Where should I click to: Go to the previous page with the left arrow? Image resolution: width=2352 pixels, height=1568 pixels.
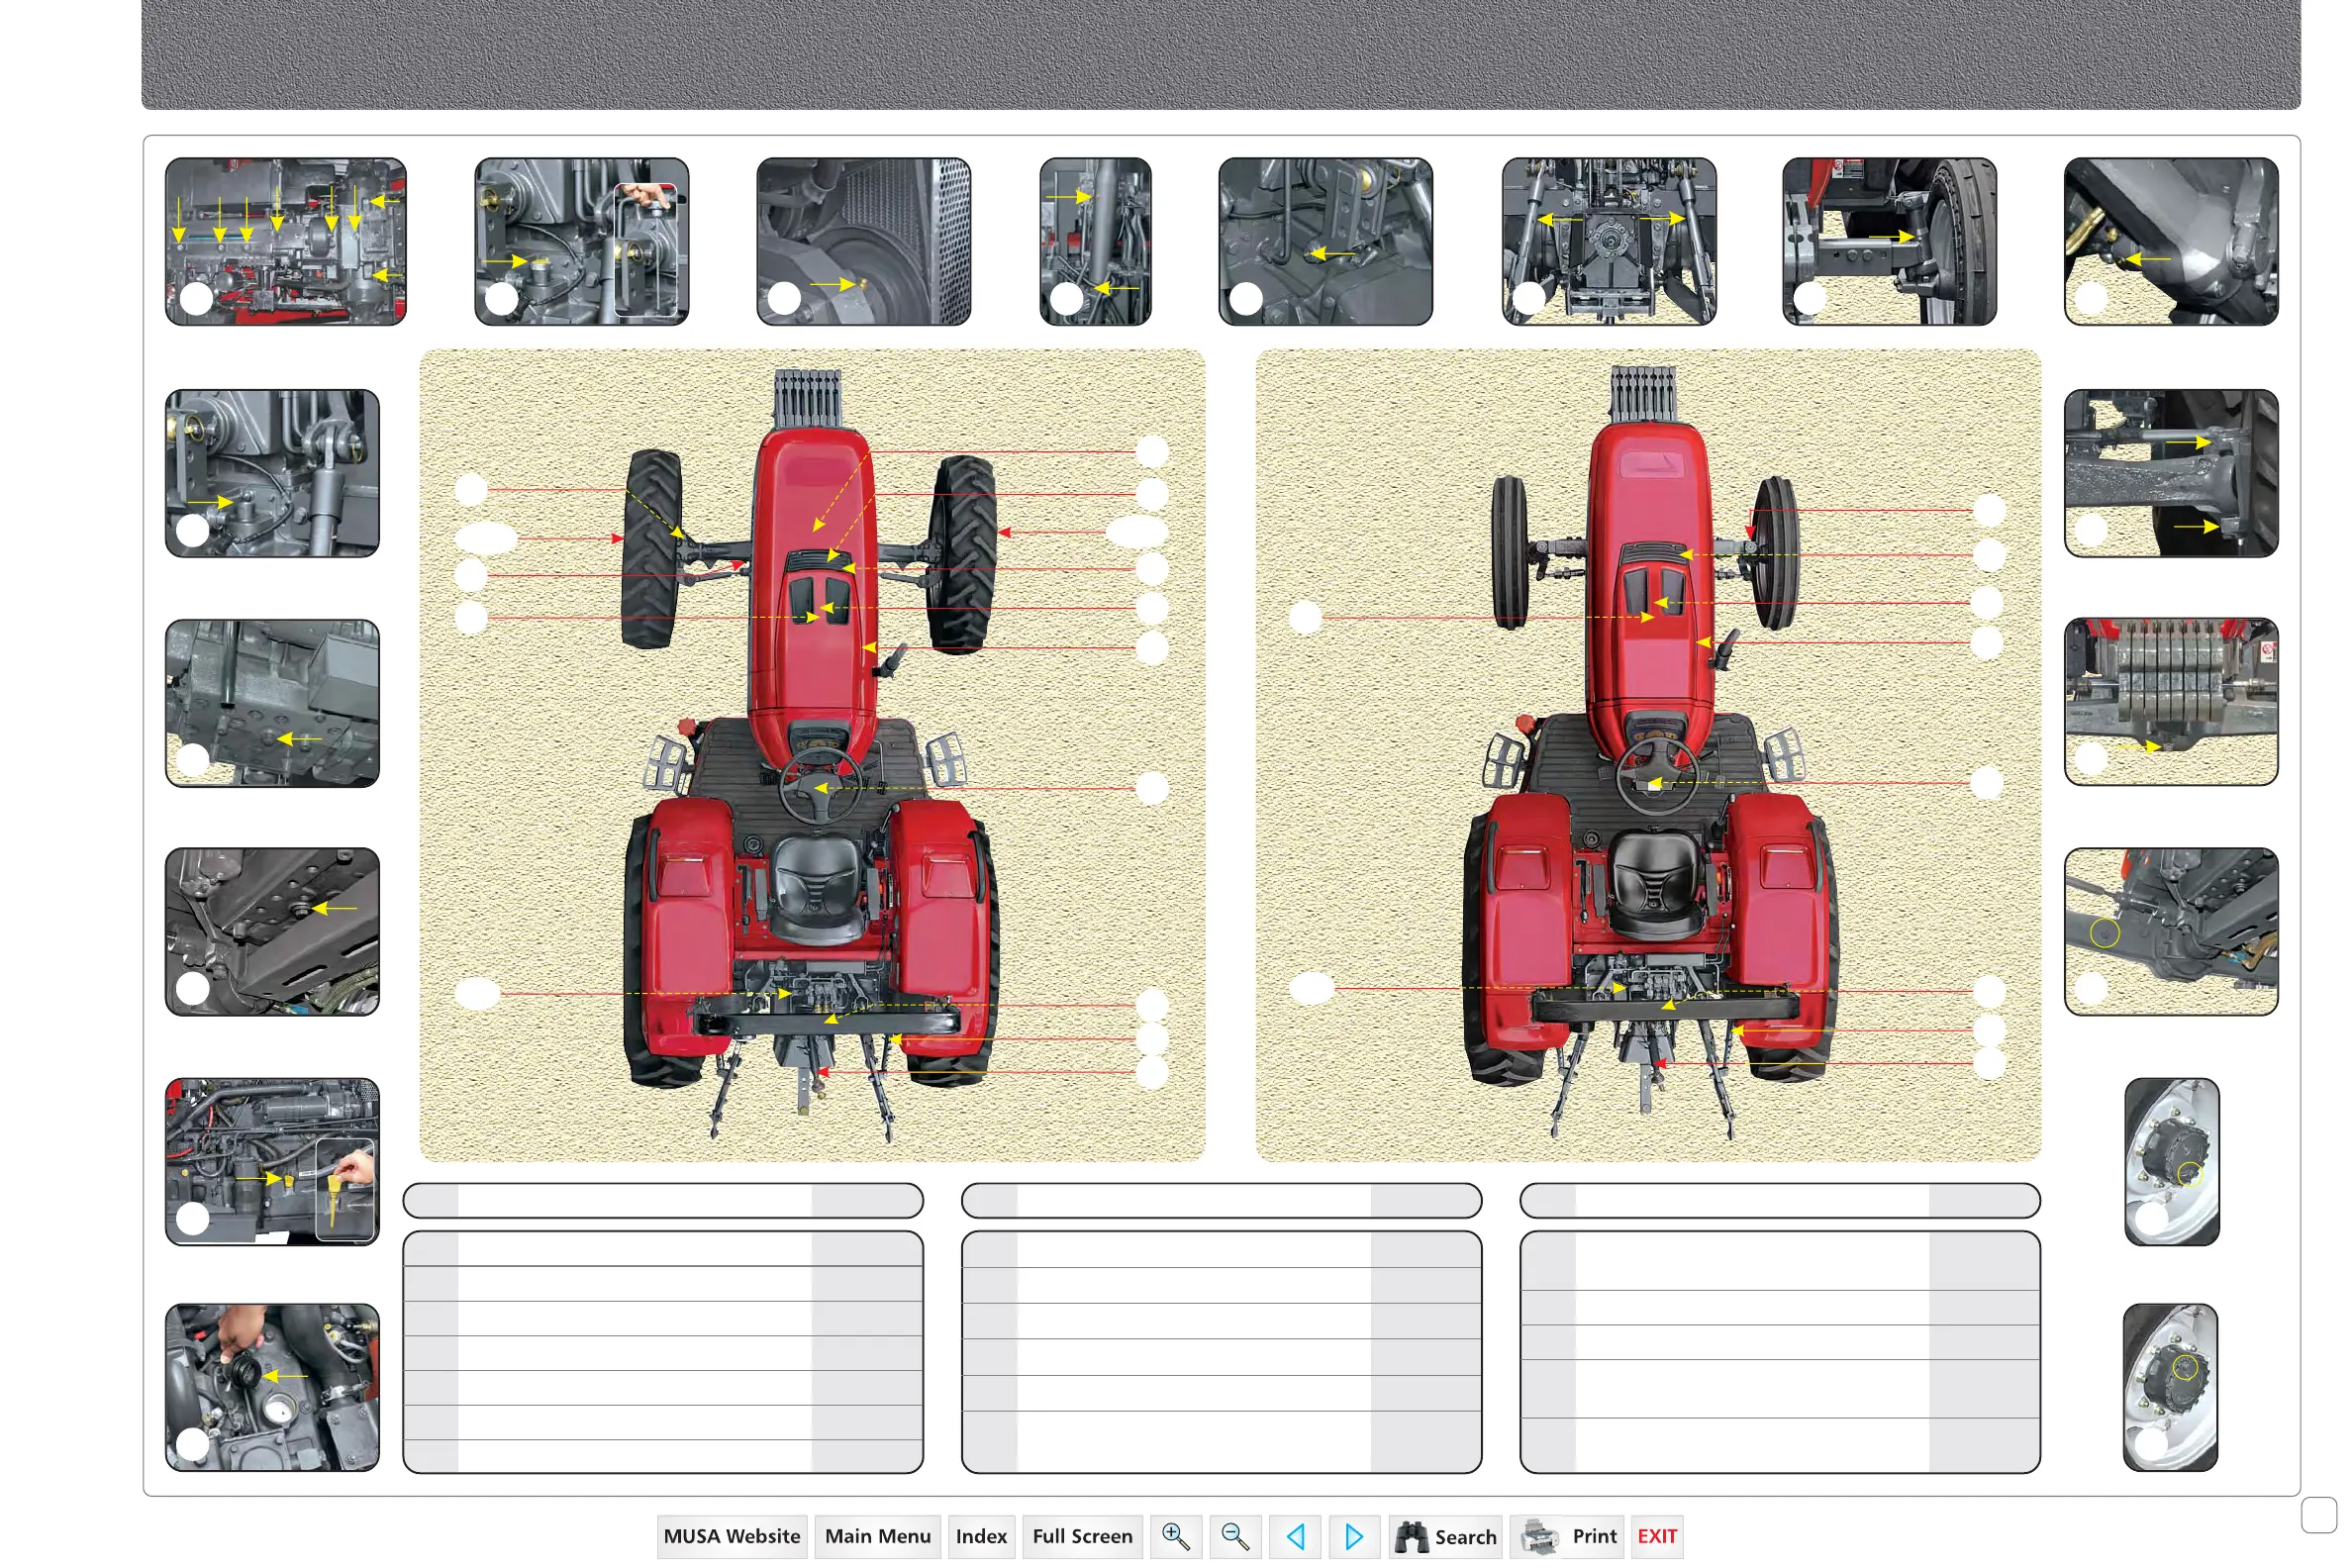pos(1295,1536)
